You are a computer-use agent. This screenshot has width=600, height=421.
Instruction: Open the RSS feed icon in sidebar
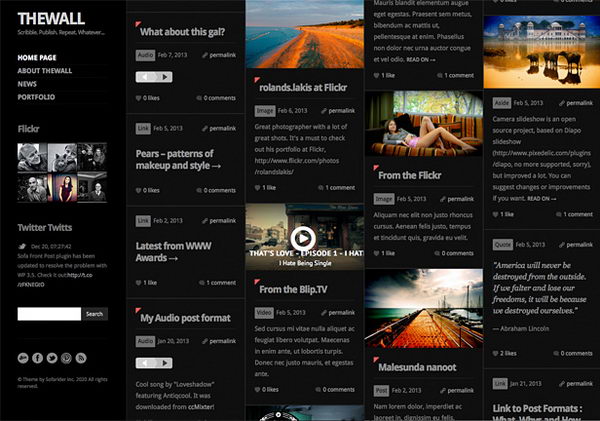click(81, 358)
